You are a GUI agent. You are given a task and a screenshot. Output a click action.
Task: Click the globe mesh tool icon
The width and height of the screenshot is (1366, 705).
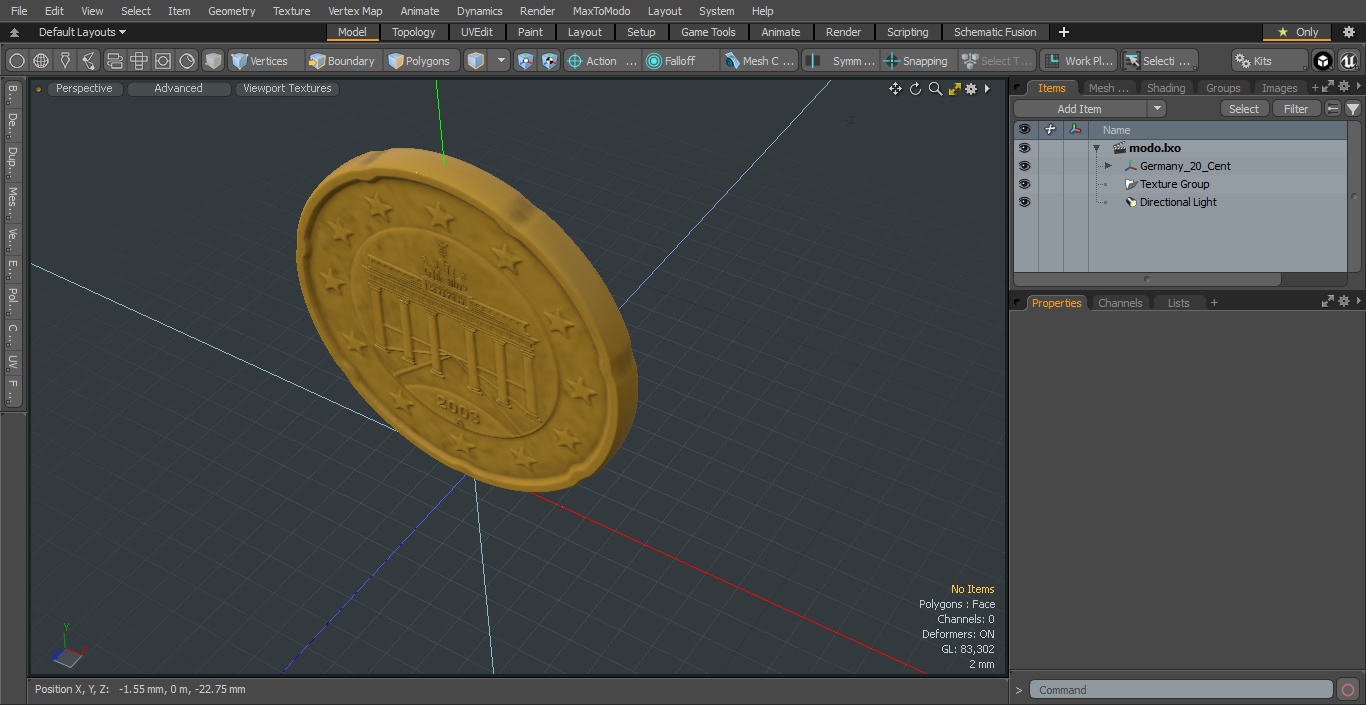point(41,61)
